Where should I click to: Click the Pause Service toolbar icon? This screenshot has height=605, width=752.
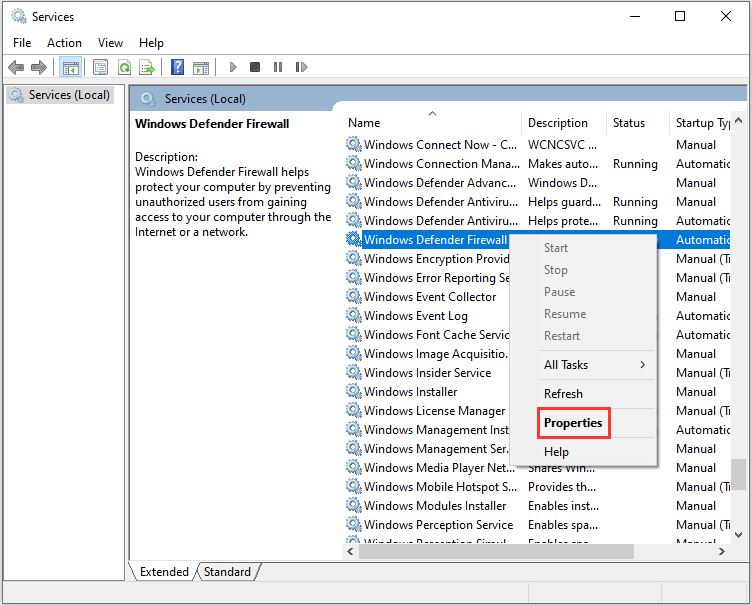277,67
